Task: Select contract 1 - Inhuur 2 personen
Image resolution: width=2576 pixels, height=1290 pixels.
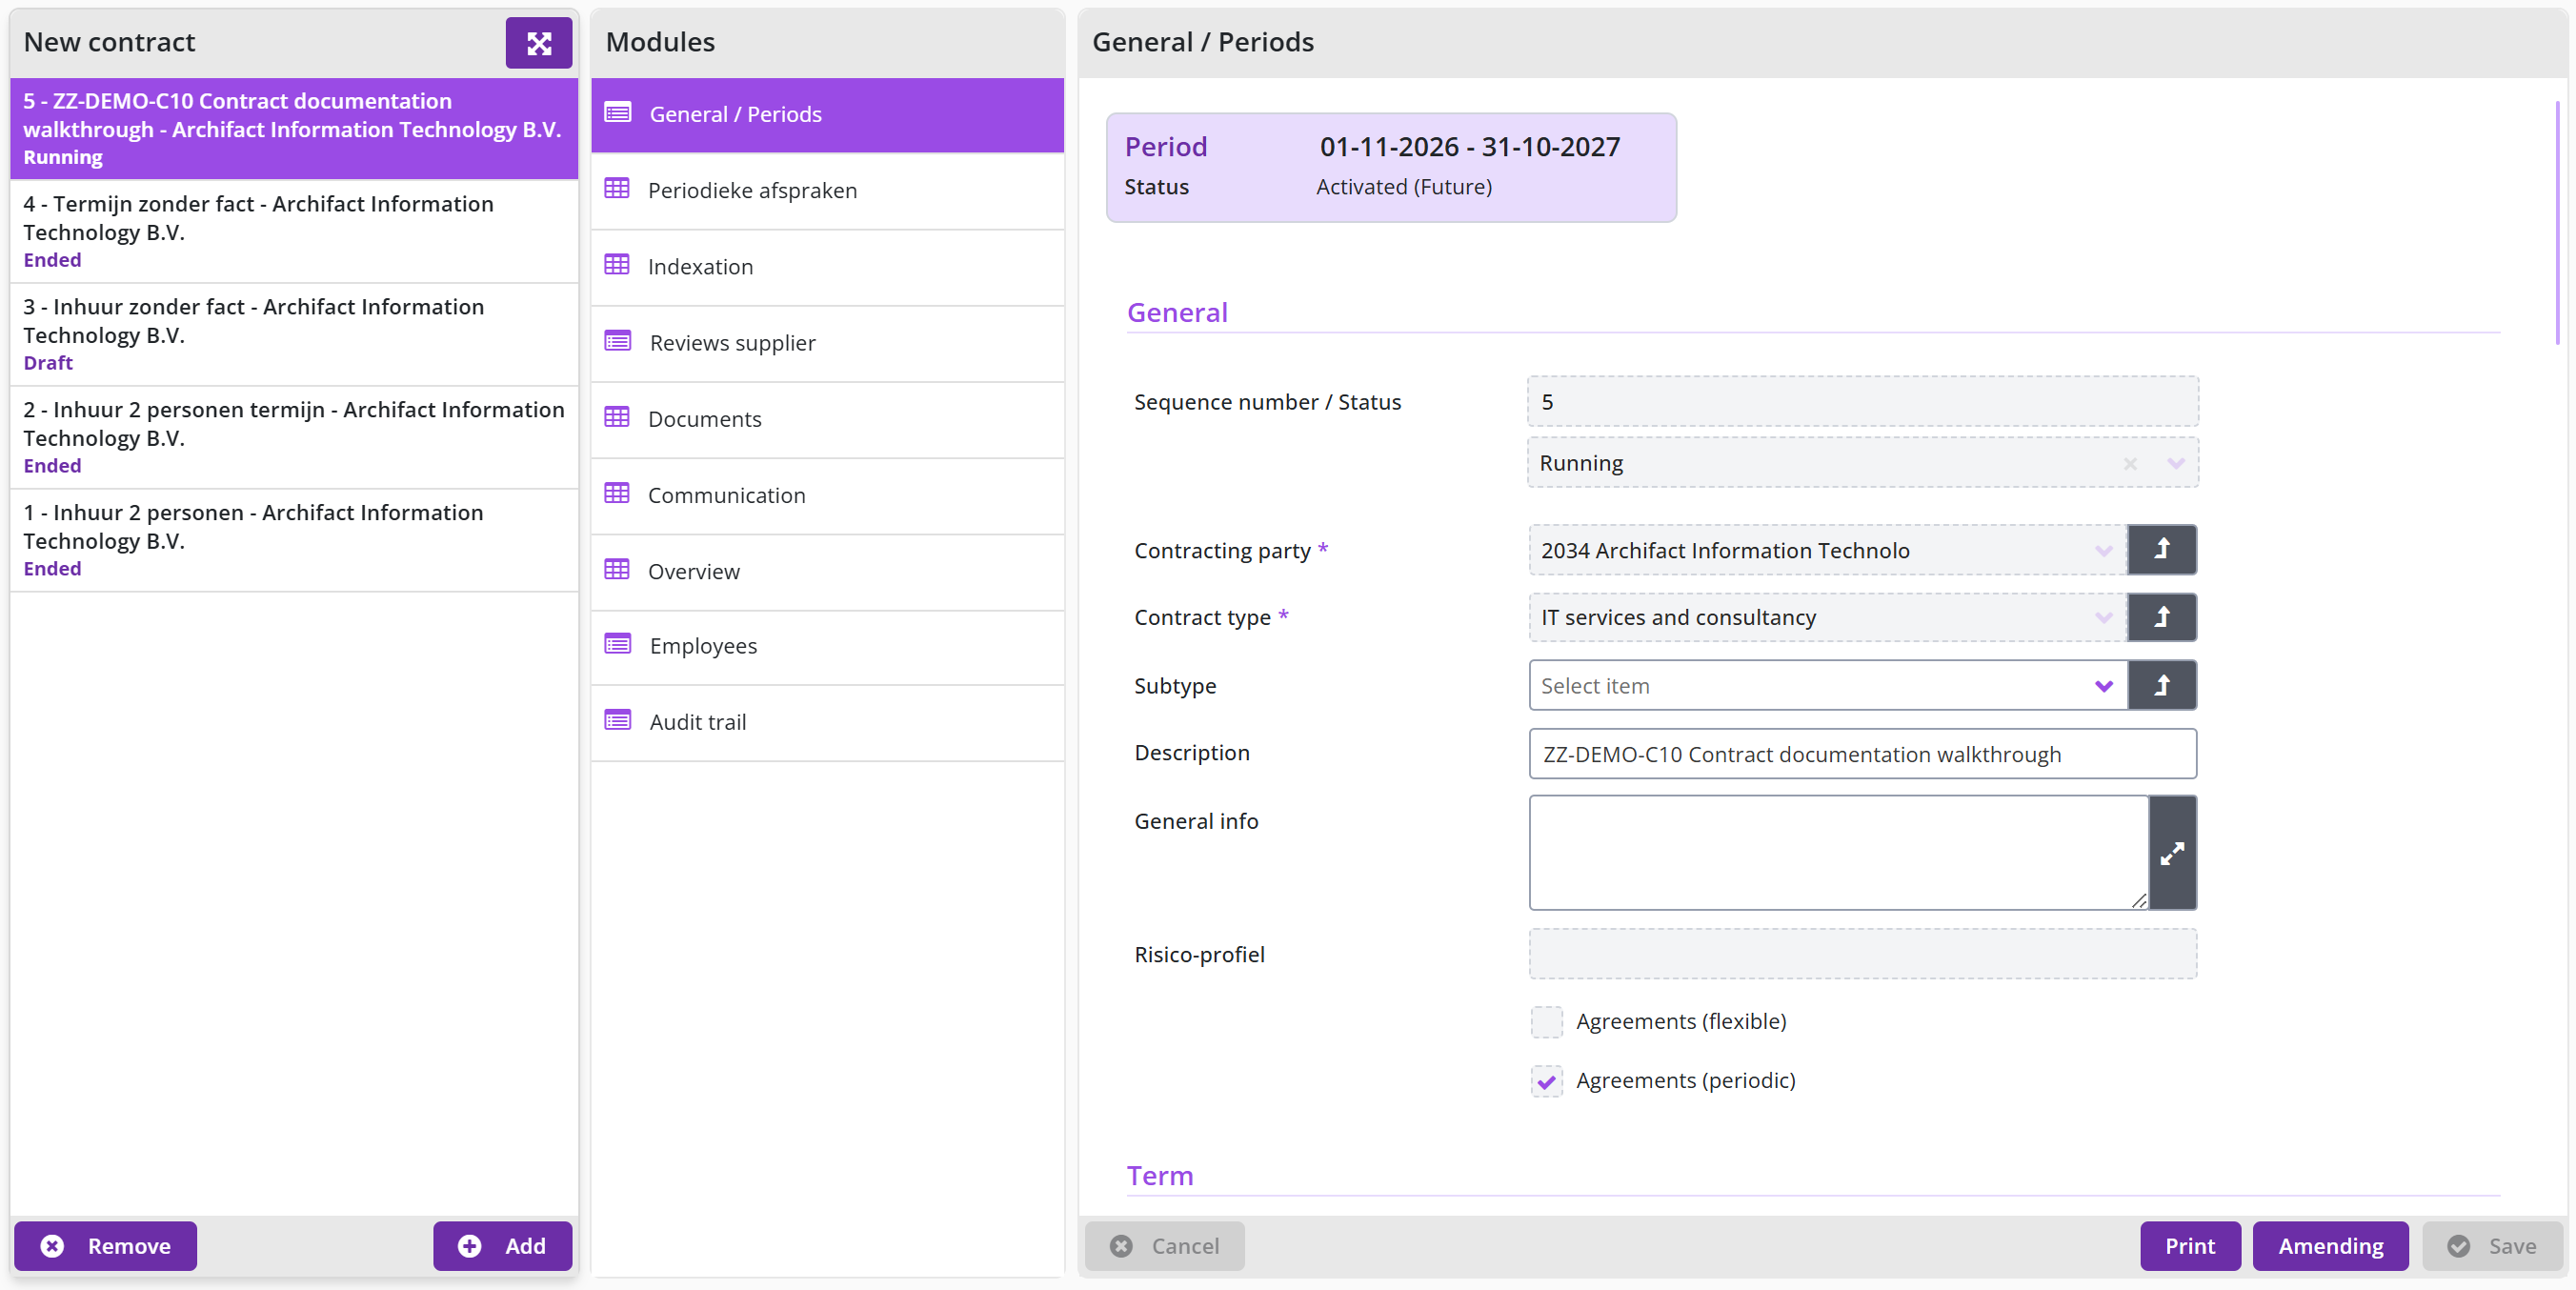Action: pyautogui.click(x=294, y=540)
